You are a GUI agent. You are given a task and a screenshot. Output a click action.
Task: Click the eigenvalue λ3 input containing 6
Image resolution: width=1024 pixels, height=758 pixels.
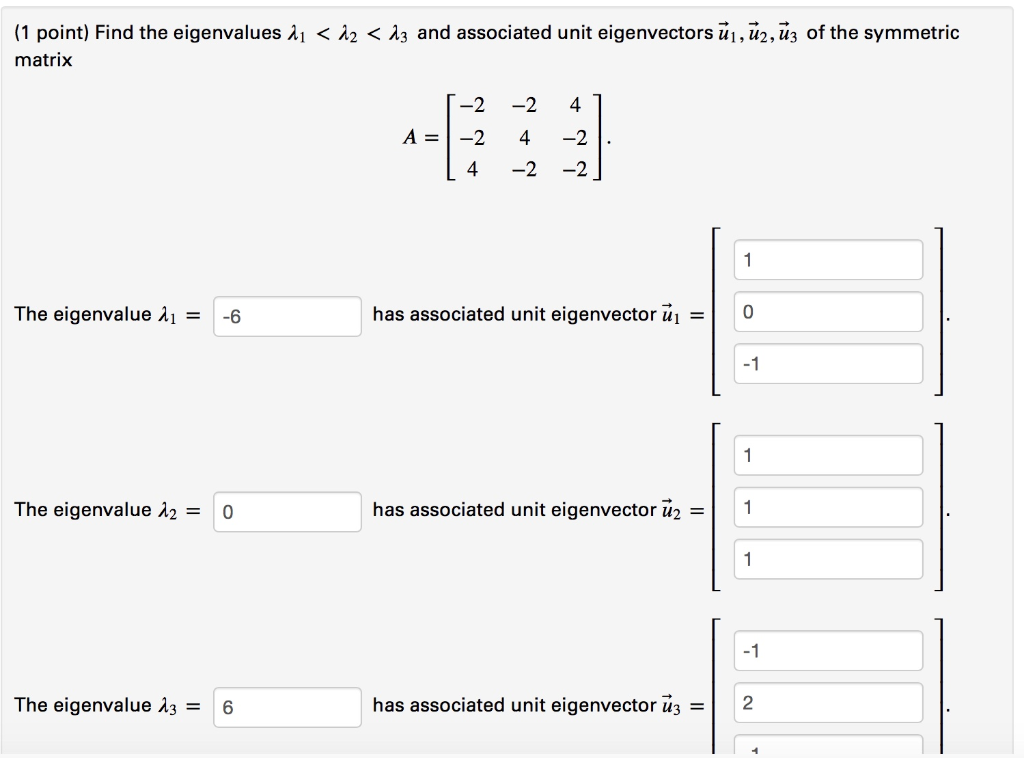click(x=287, y=707)
